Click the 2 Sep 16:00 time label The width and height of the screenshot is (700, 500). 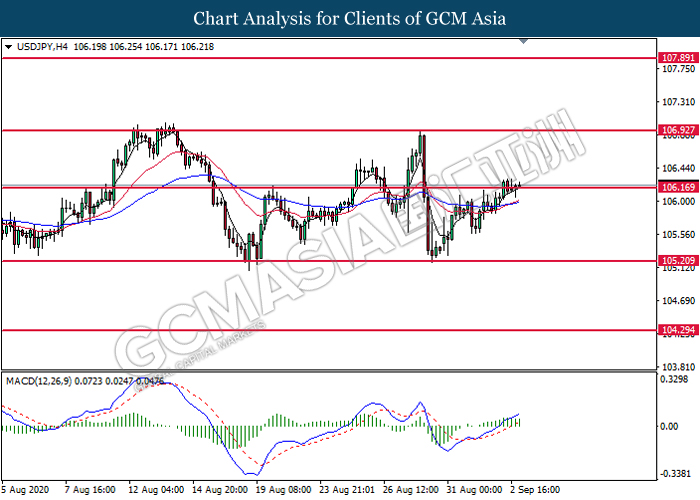535,490
